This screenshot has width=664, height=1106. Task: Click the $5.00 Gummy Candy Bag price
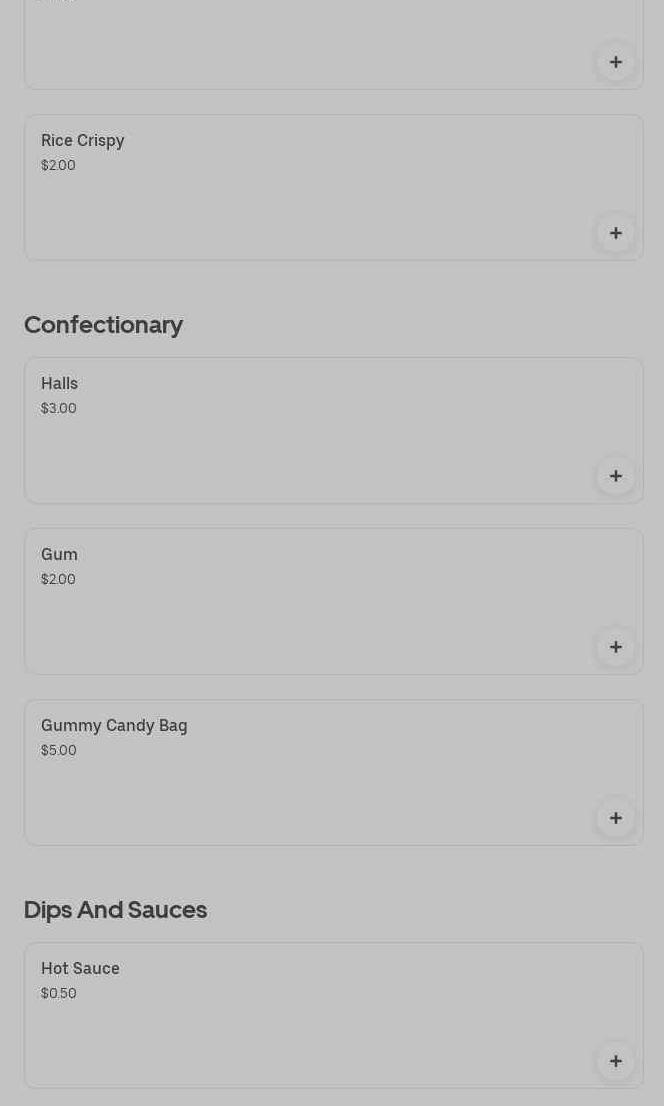(x=59, y=750)
